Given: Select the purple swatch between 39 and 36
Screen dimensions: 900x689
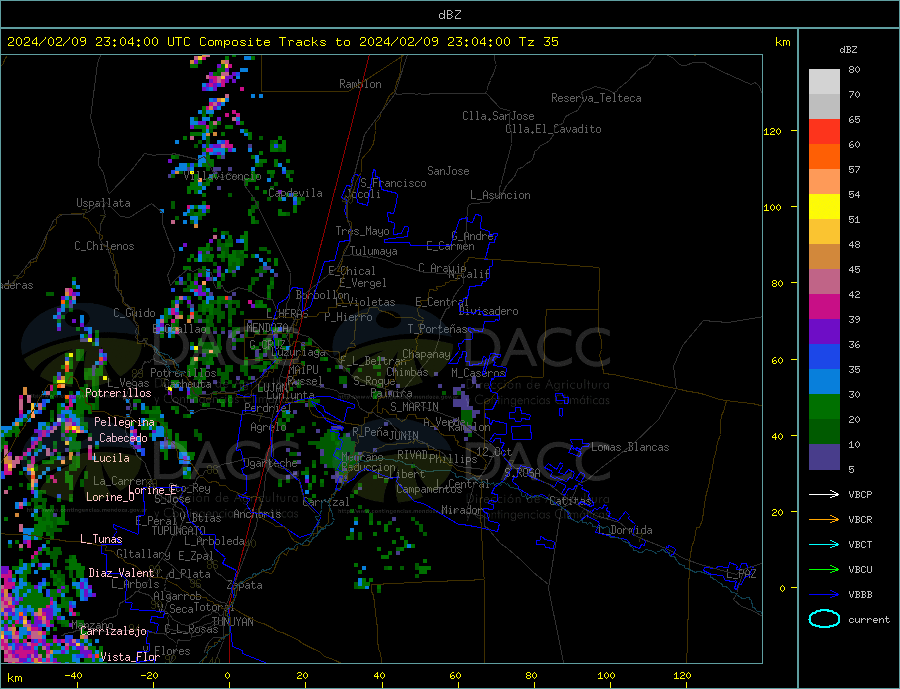Looking at the screenshot, I should pos(824,332).
